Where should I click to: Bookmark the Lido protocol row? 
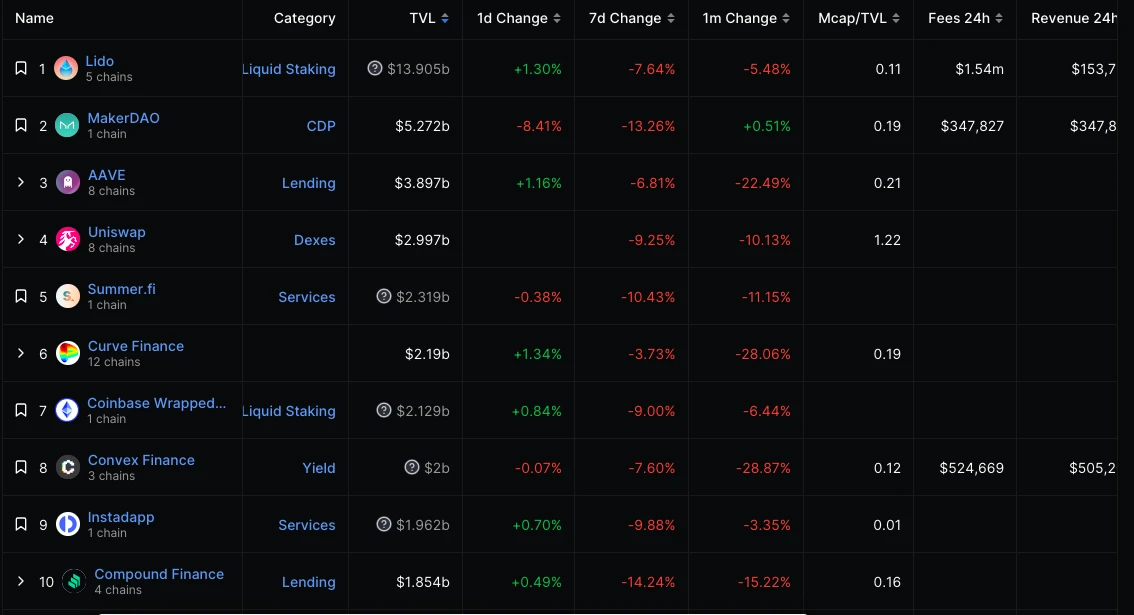pos(20,68)
